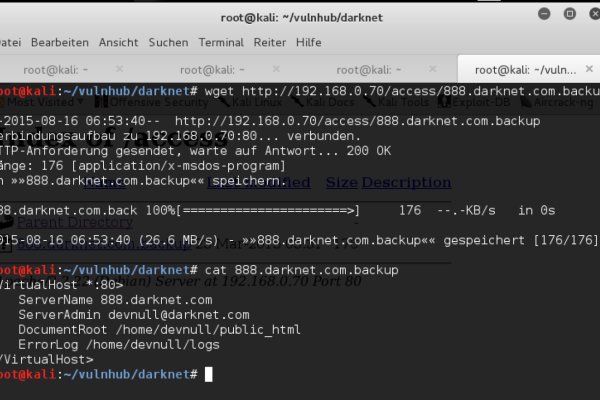Click the window title bar text
600x400 pixels.
pos(302,16)
